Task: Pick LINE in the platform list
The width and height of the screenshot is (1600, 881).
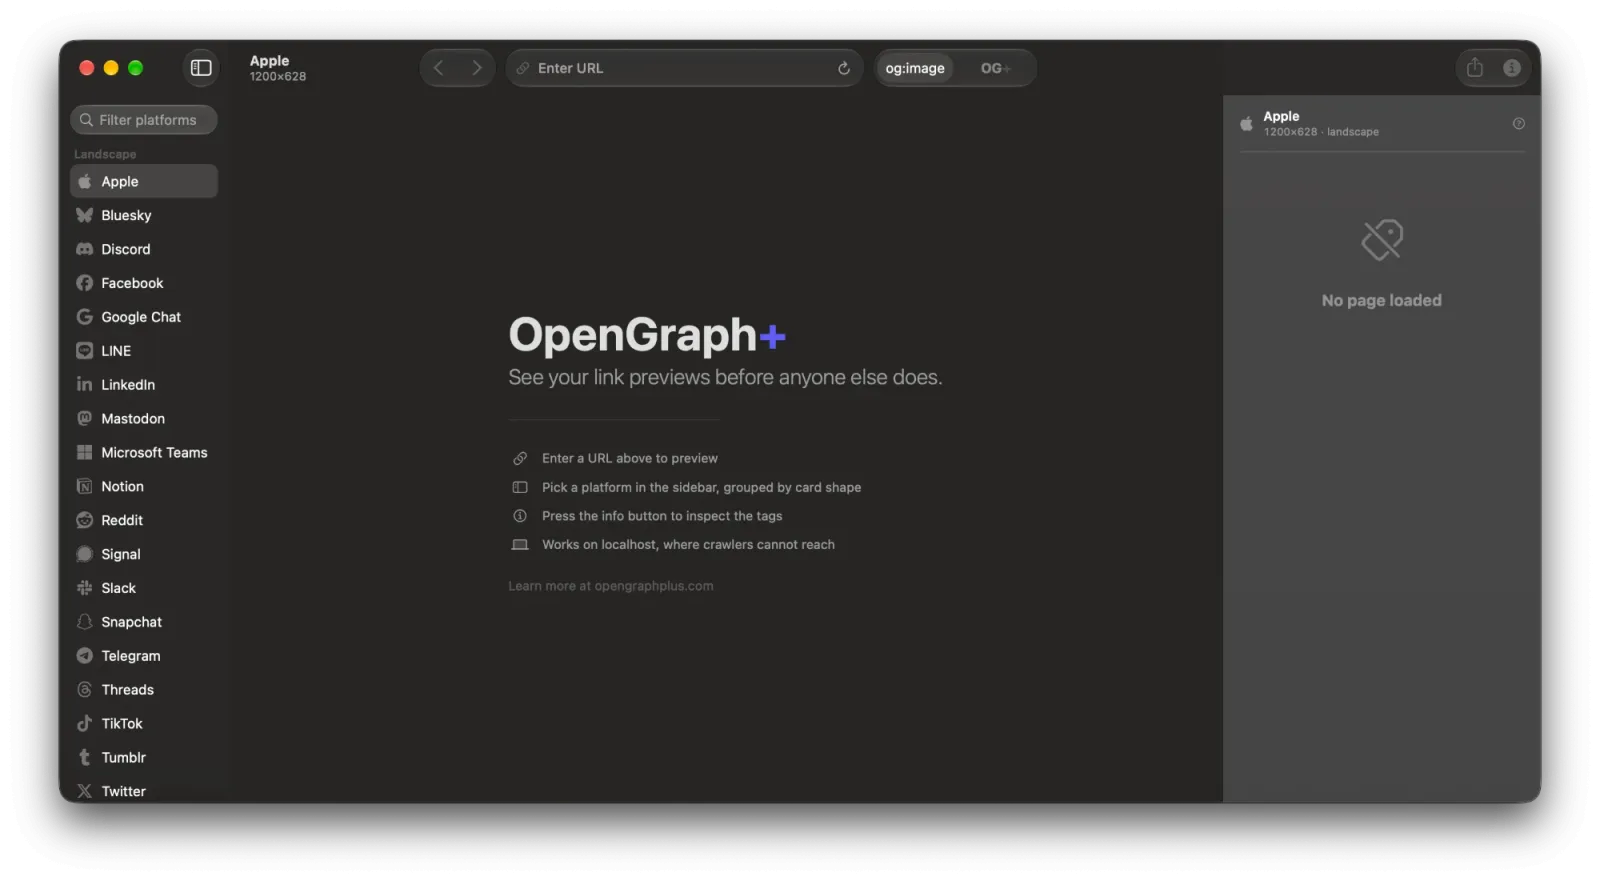Action: click(x=144, y=351)
